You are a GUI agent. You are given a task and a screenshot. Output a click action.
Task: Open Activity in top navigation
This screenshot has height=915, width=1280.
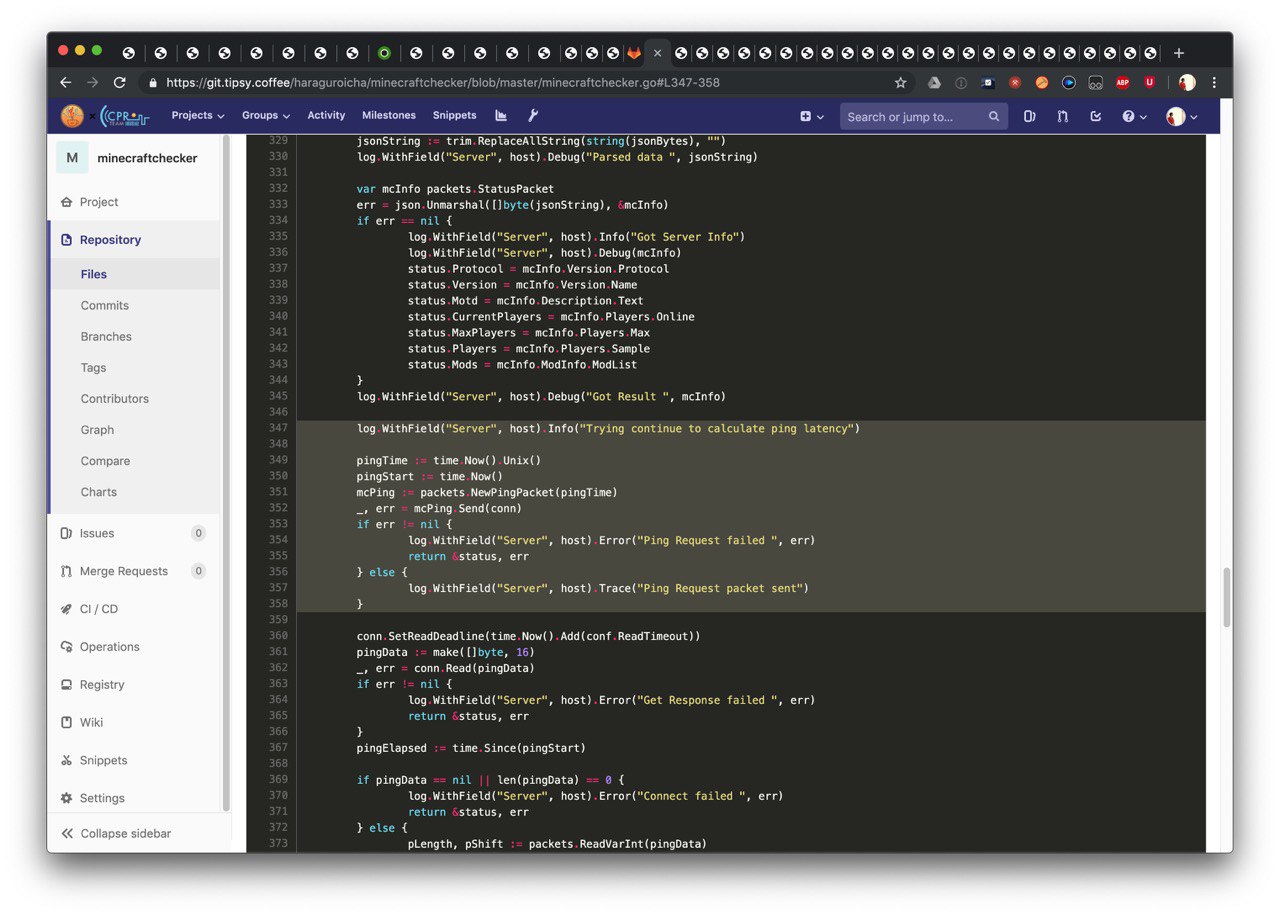click(326, 116)
